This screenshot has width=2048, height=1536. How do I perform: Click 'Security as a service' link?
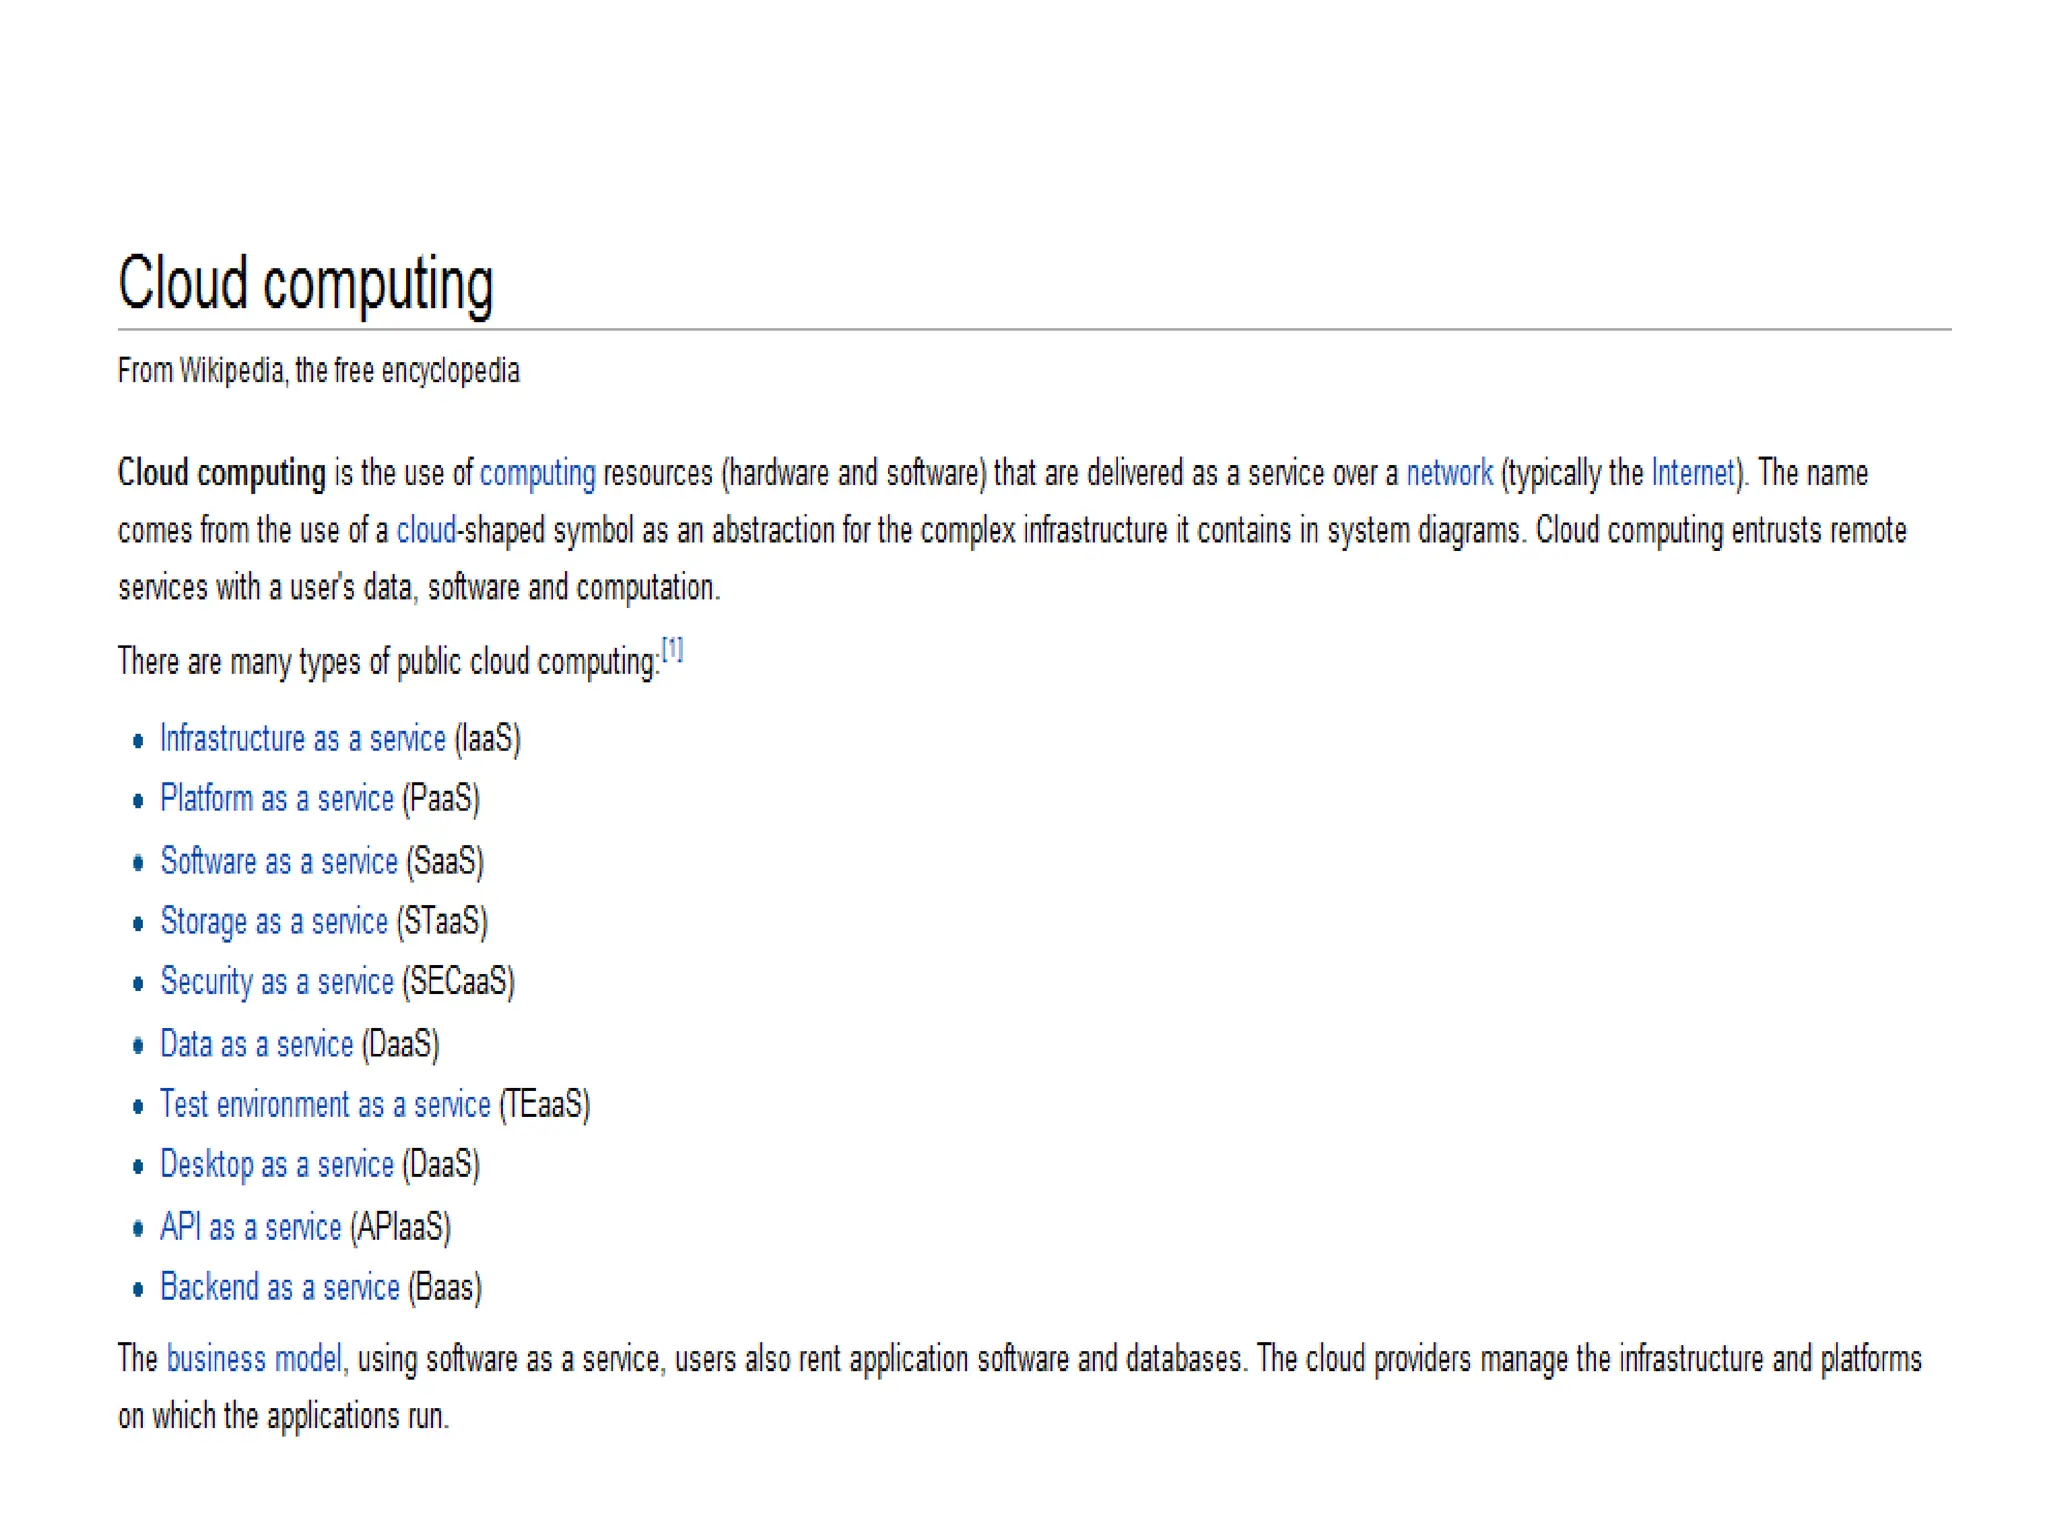click(276, 982)
